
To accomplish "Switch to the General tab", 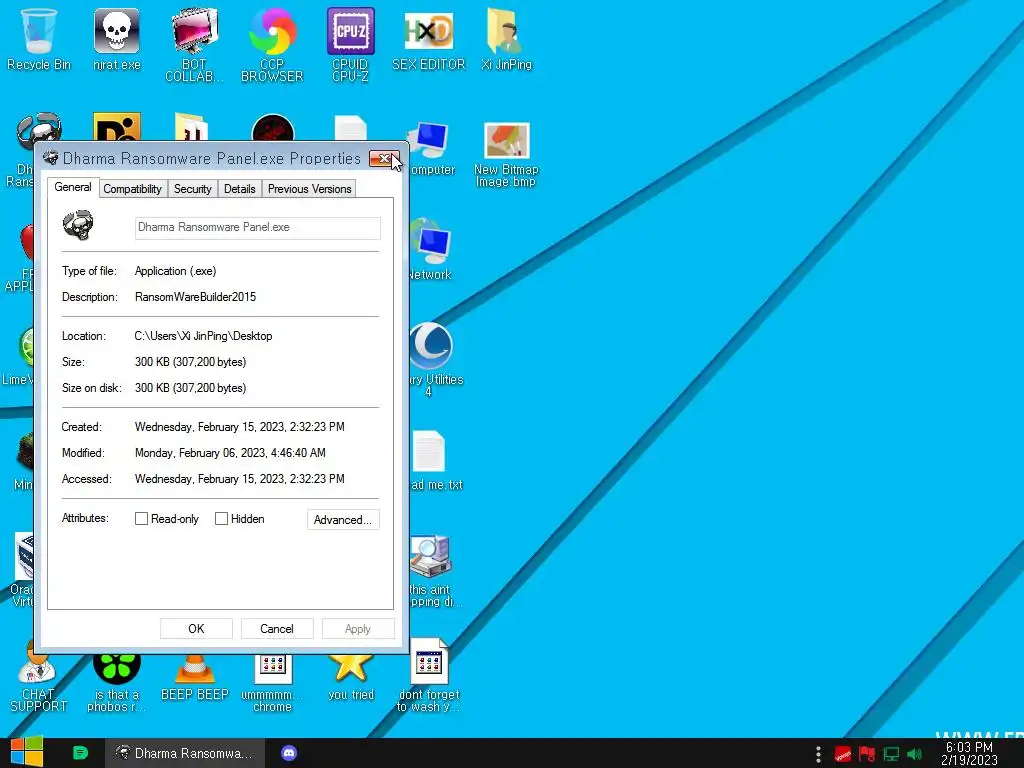I will pyautogui.click(x=73, y=187).
